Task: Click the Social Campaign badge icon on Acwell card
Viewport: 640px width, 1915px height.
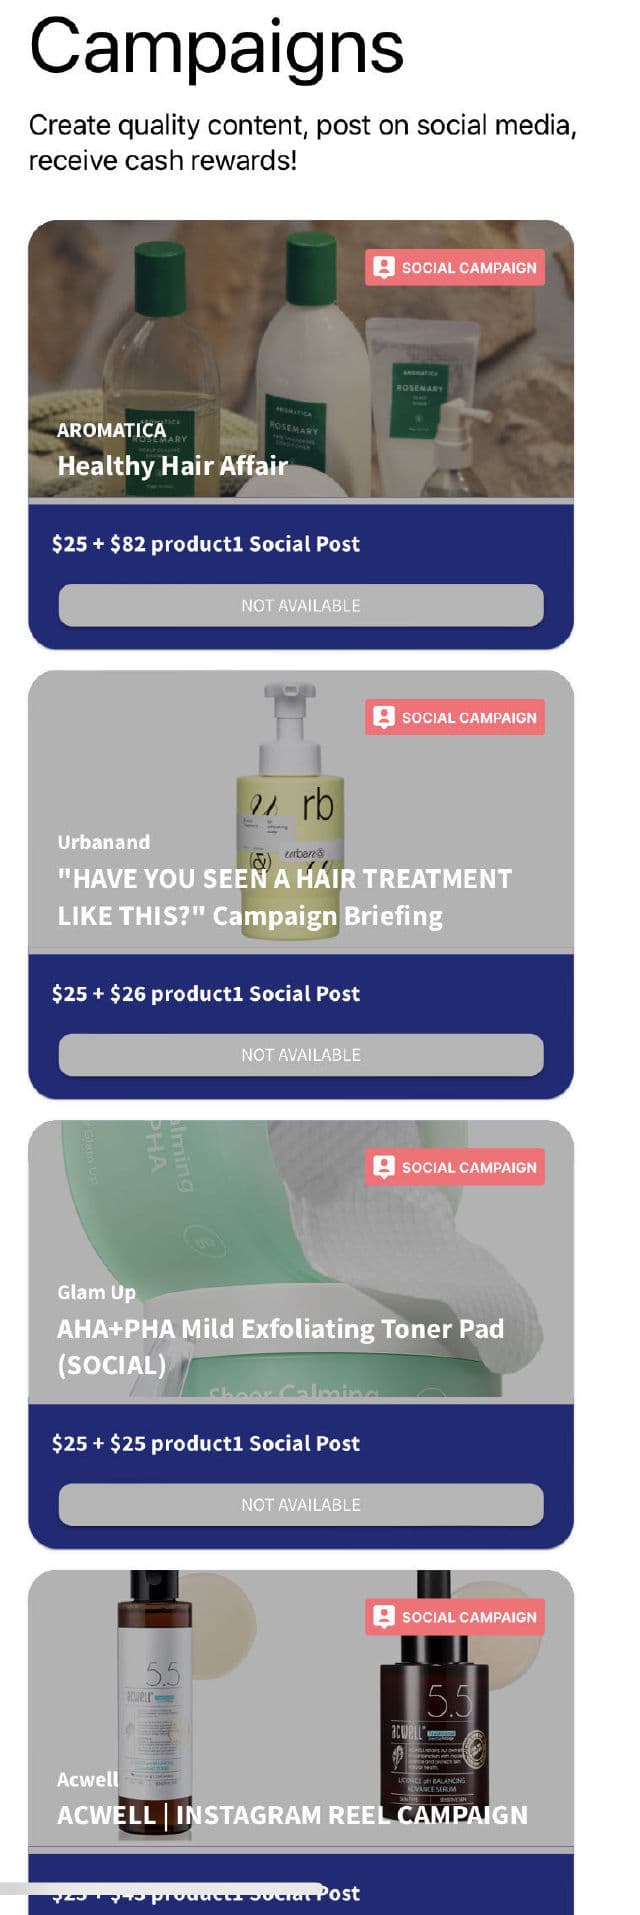Action: pyautogui.click(x=383, y=1617)
